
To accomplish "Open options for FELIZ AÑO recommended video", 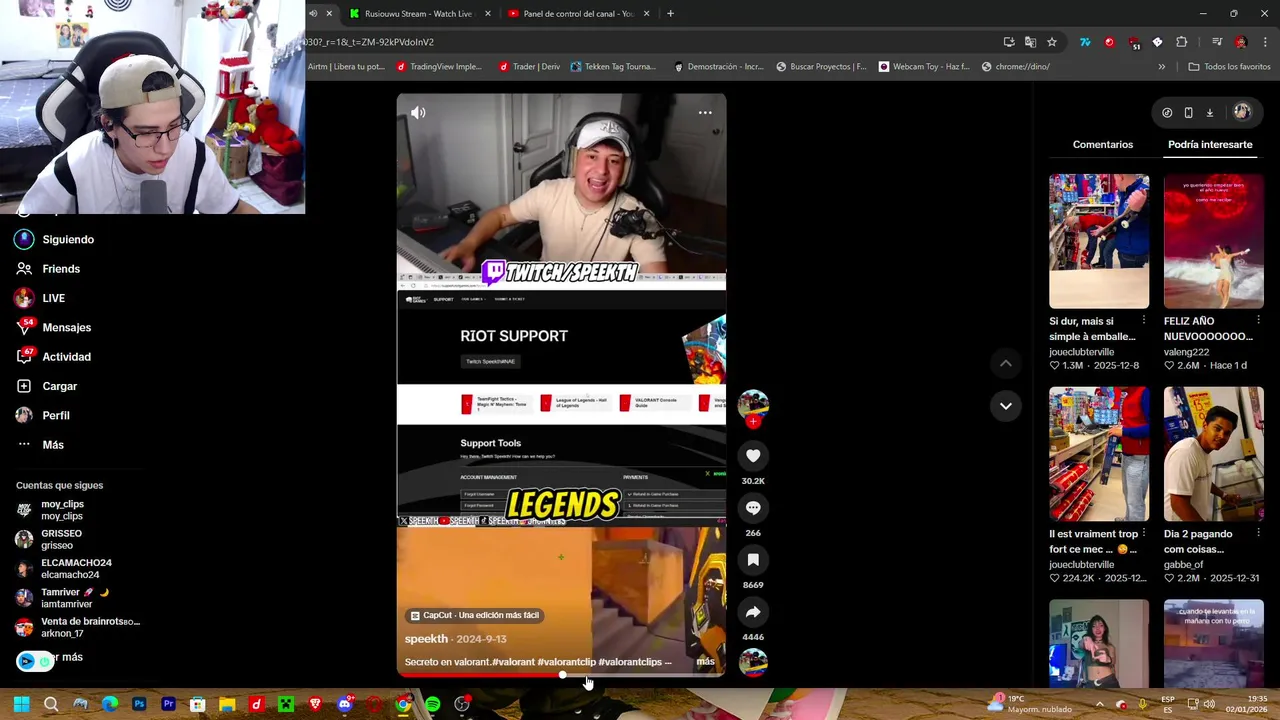I will coord(1258,321).
